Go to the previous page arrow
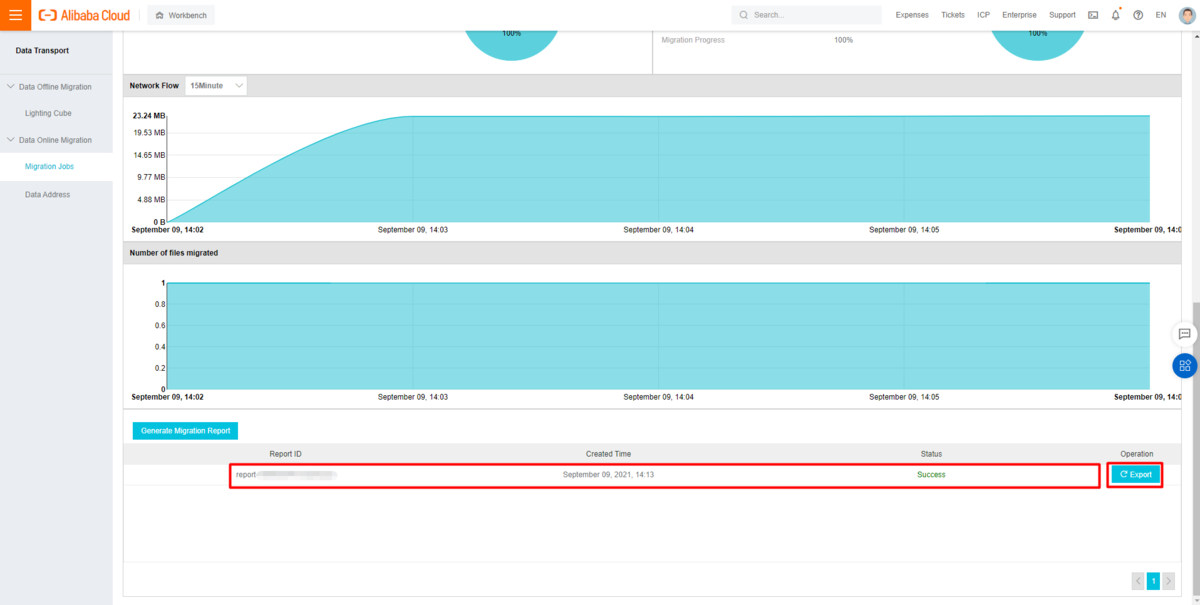Image resolution: width=1200 pixels, height=605 pixels. pos(1138,581)
